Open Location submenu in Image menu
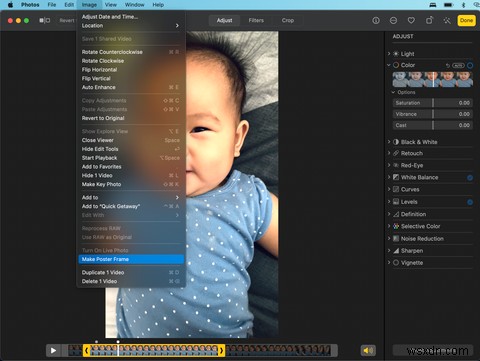 click(131, 26)
